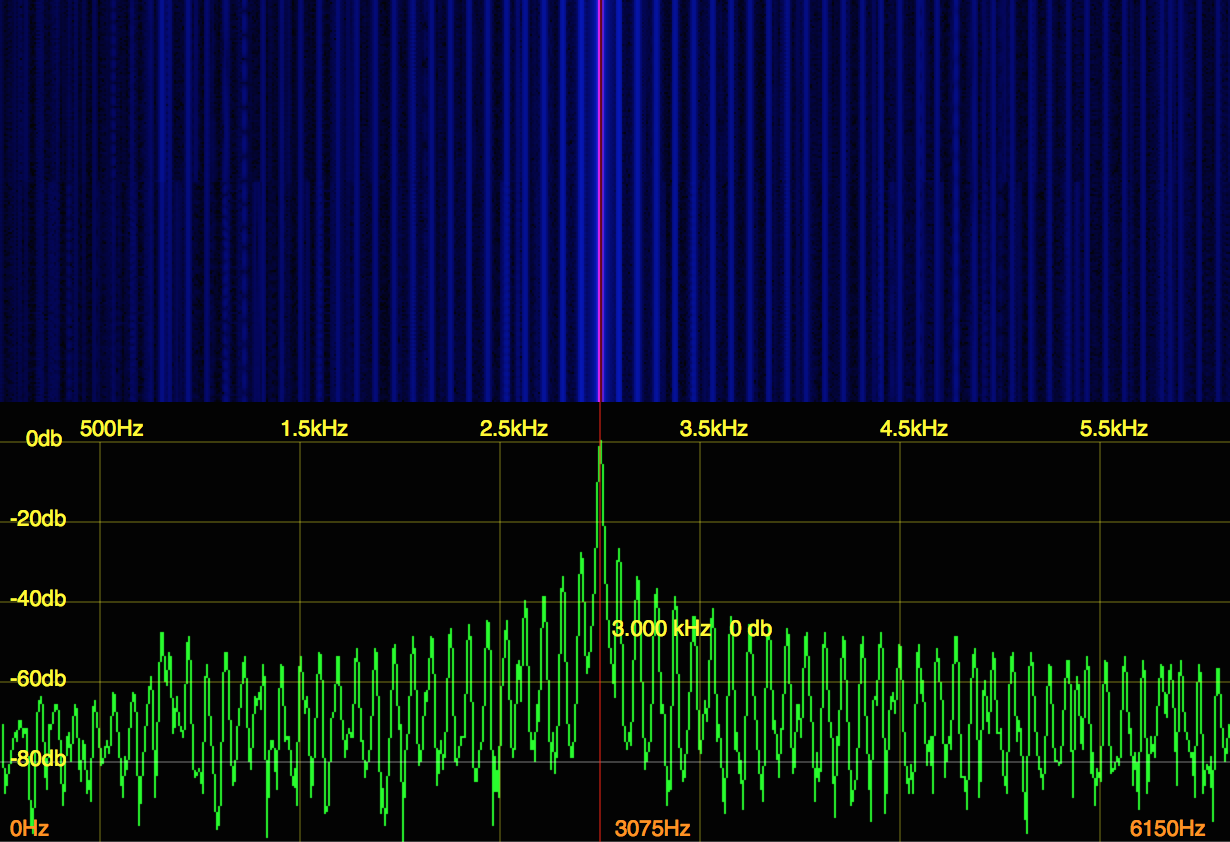This screenshot has width=1230, height=842.
Task: Click the 3.5kHz frequency axis label
Action: pyautogui.click(x=714, y=429)
